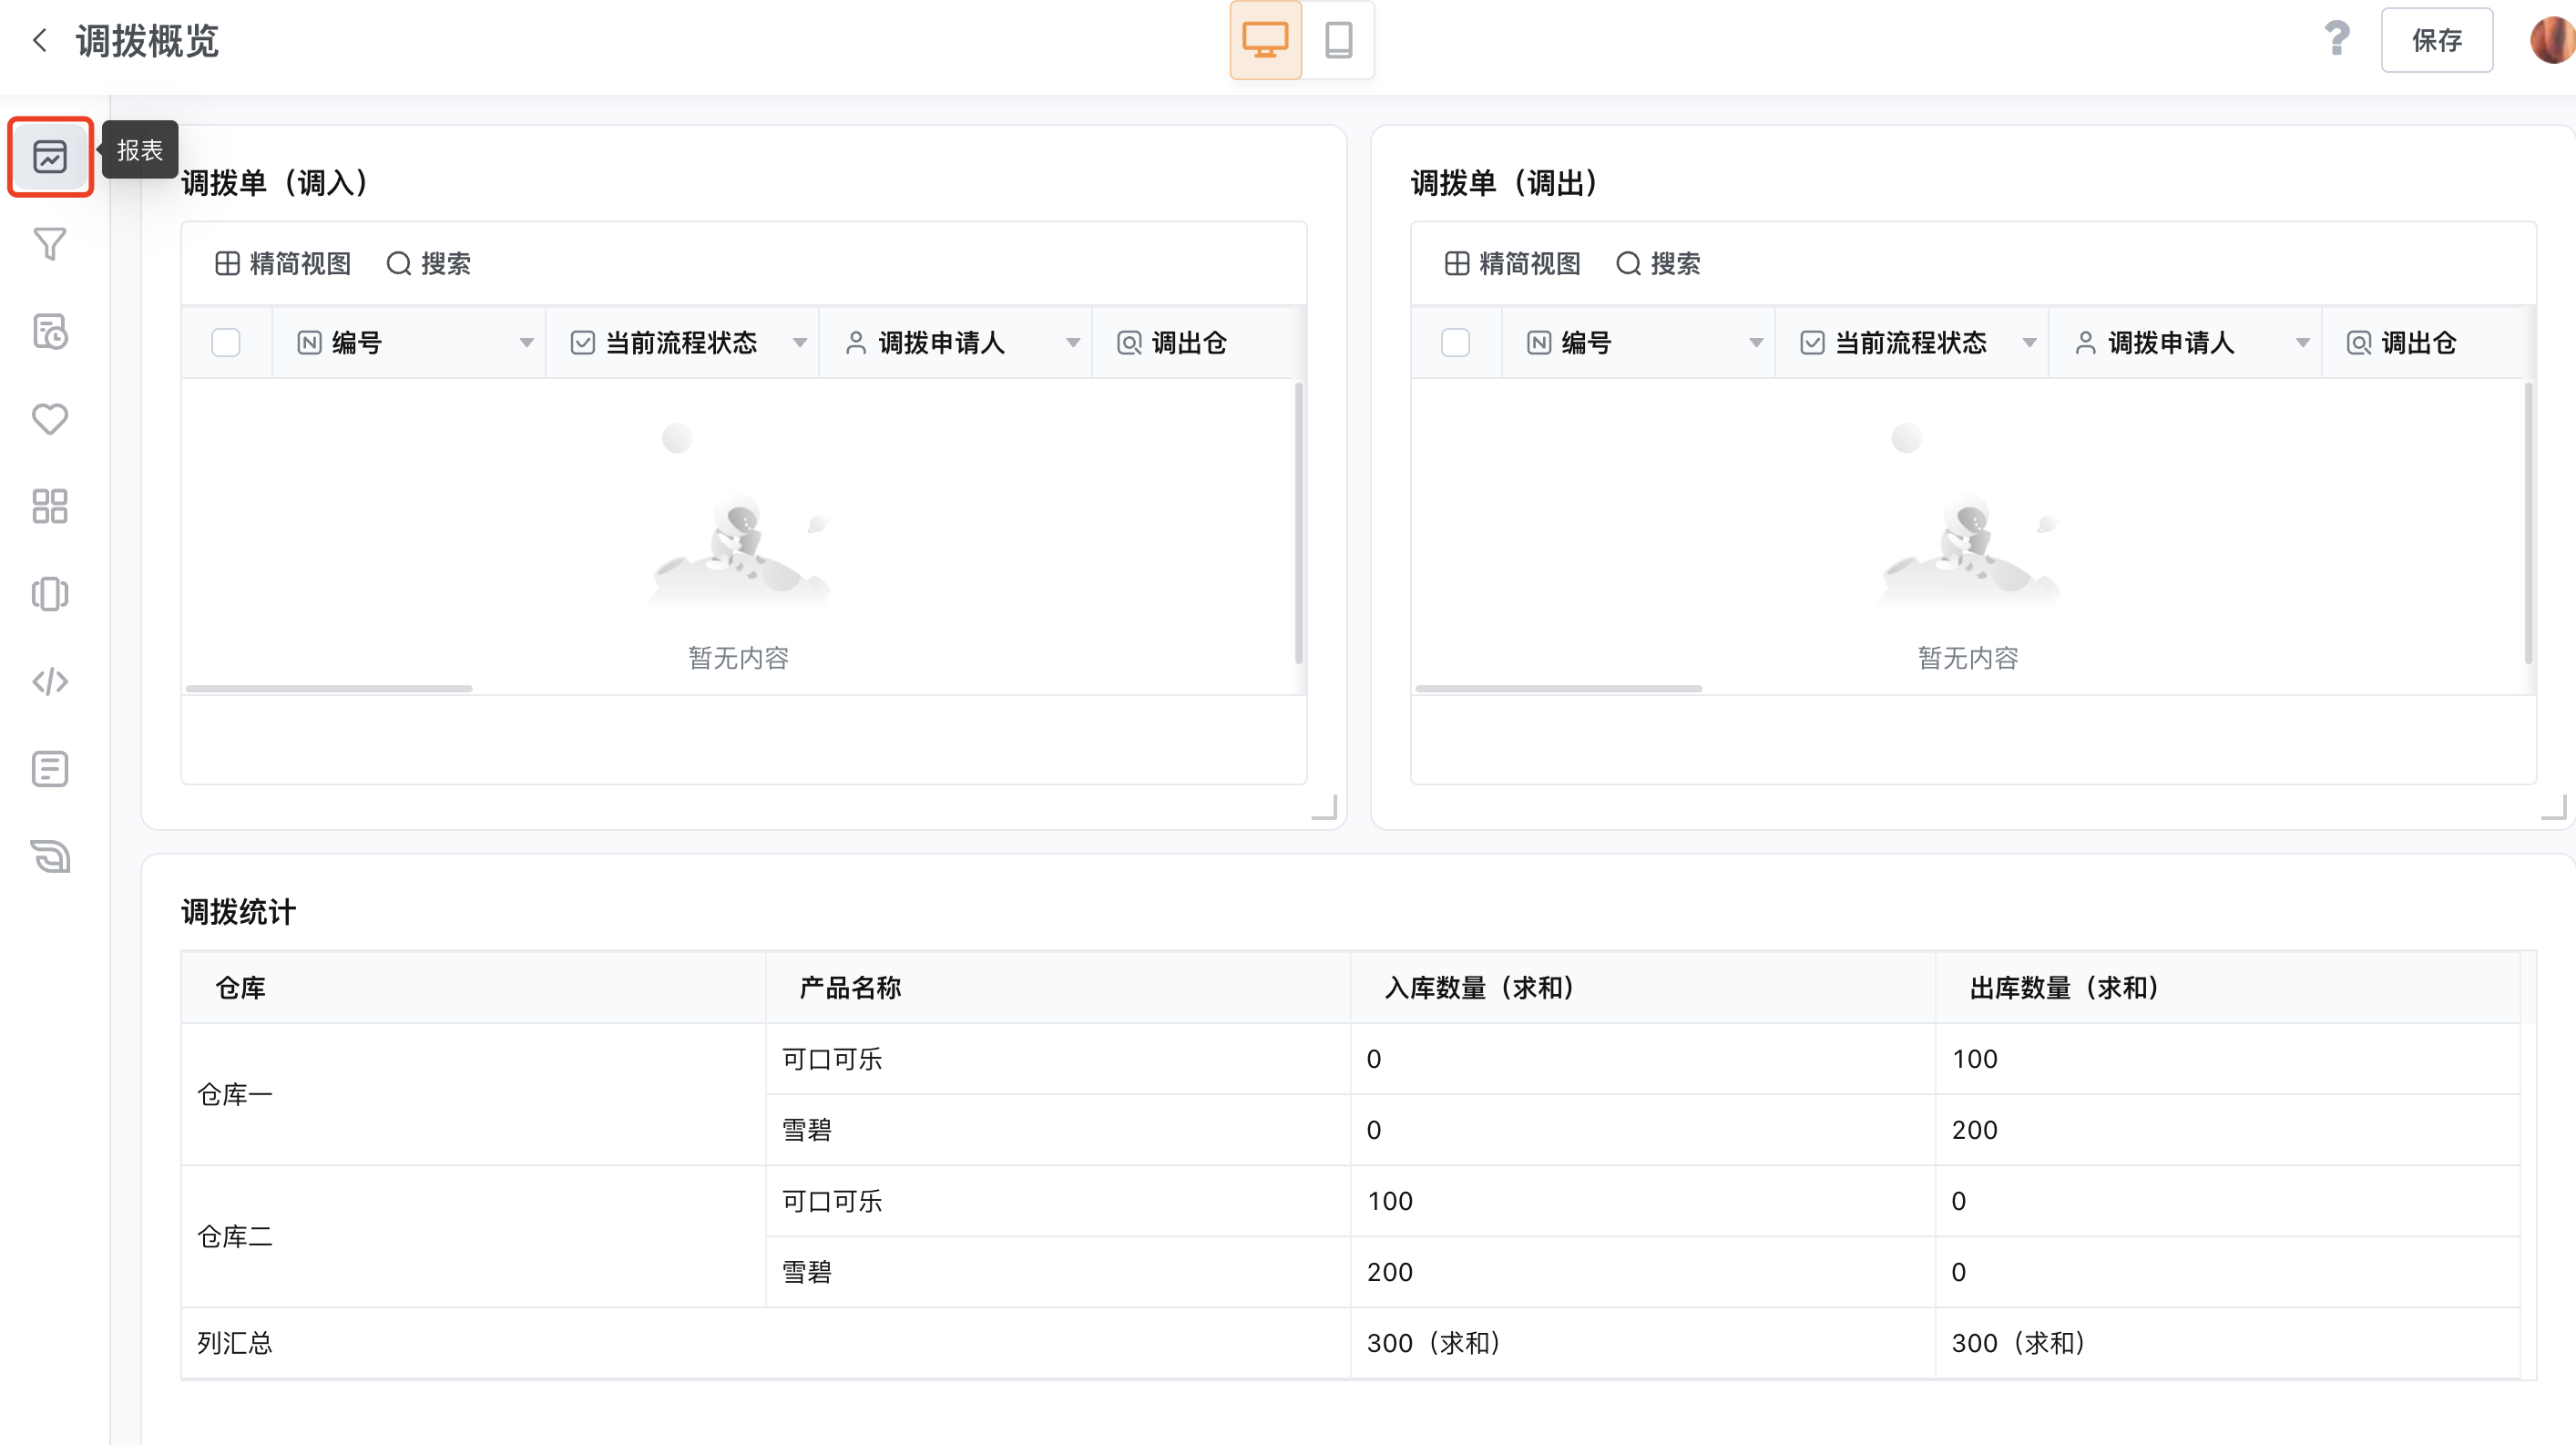2576x1445 pixels.
Task: Open the carousel sidebar icon
Action: tap(50, 594)
